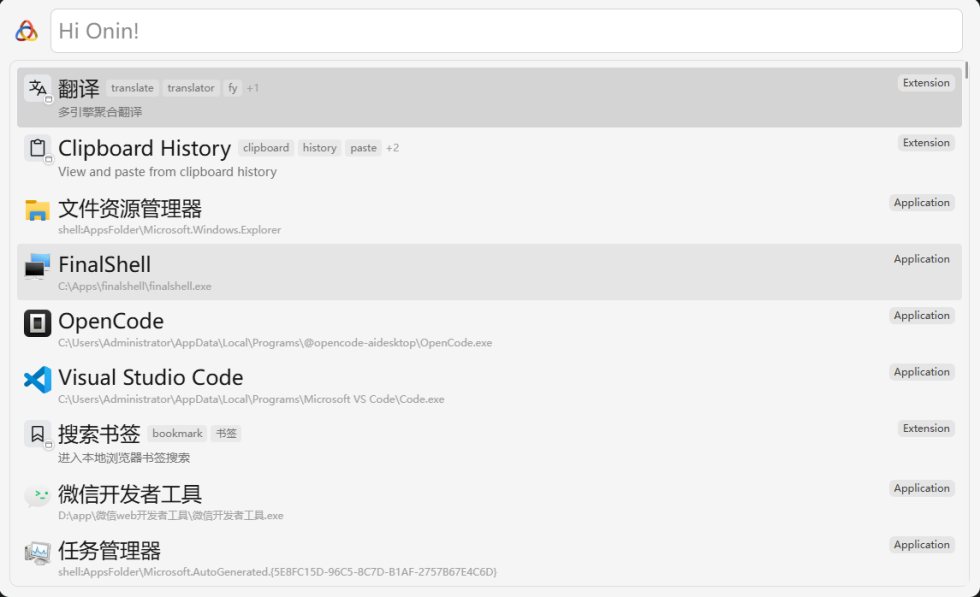Click the Microsoft.AutoGenerated task manager path
The image size is (980, 597).
[x=278, y=571]
